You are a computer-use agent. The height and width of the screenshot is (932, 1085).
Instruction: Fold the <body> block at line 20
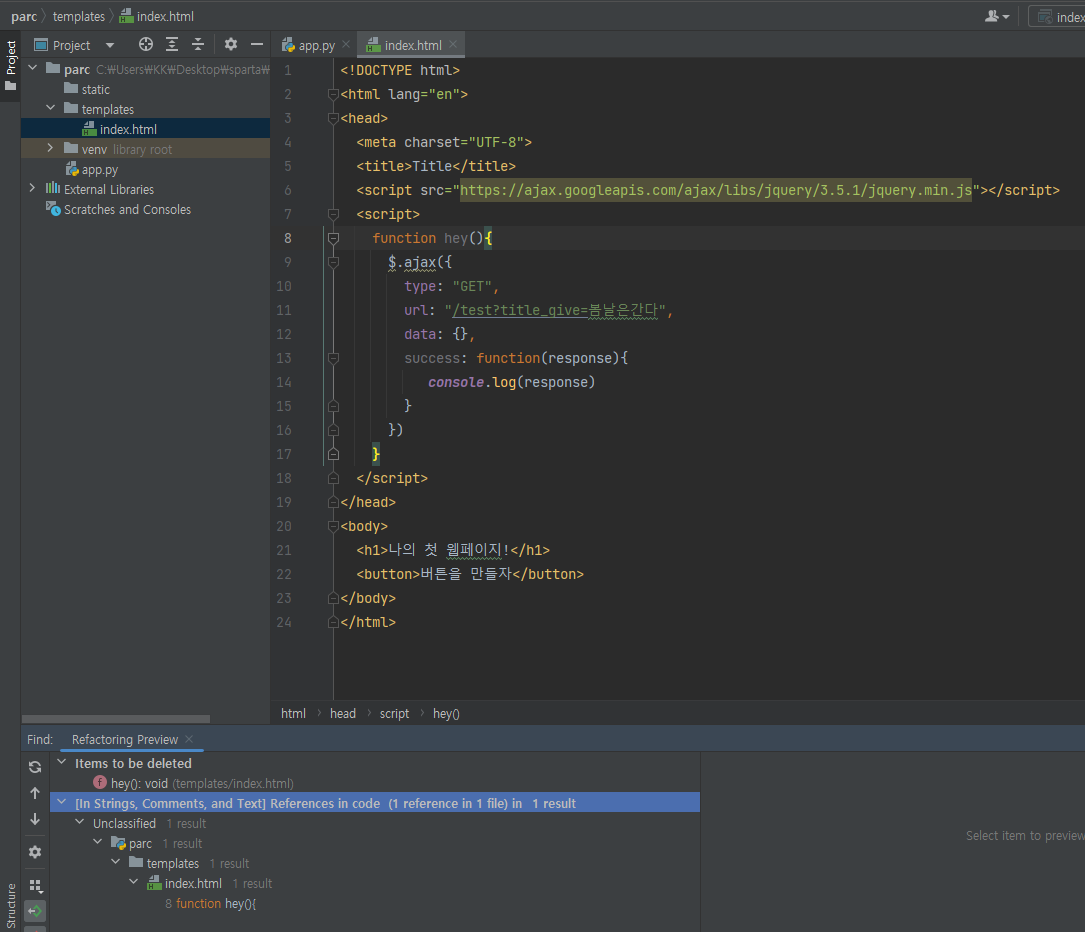[333, 527]
